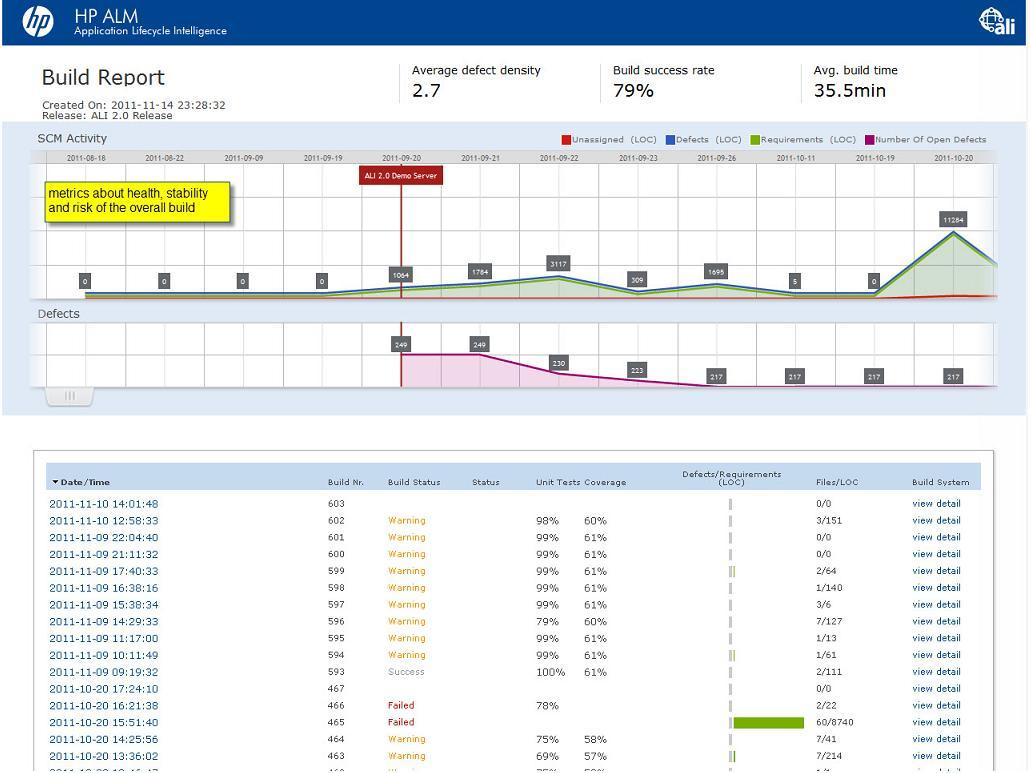Open build 2011-11-09 16:38:16
1031x773 pixels.
104,588
